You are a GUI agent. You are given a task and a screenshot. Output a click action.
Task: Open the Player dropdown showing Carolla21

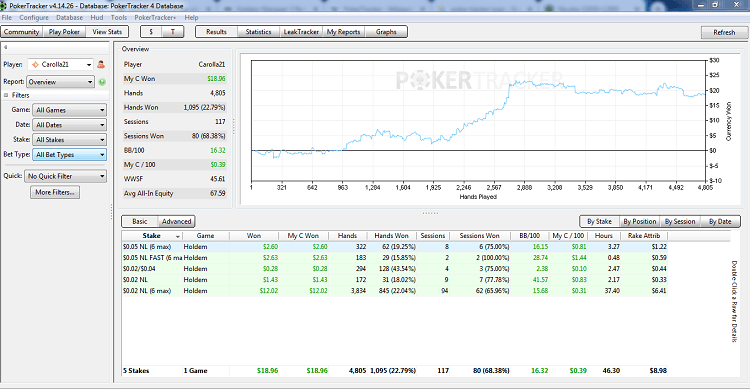point(60,64)
